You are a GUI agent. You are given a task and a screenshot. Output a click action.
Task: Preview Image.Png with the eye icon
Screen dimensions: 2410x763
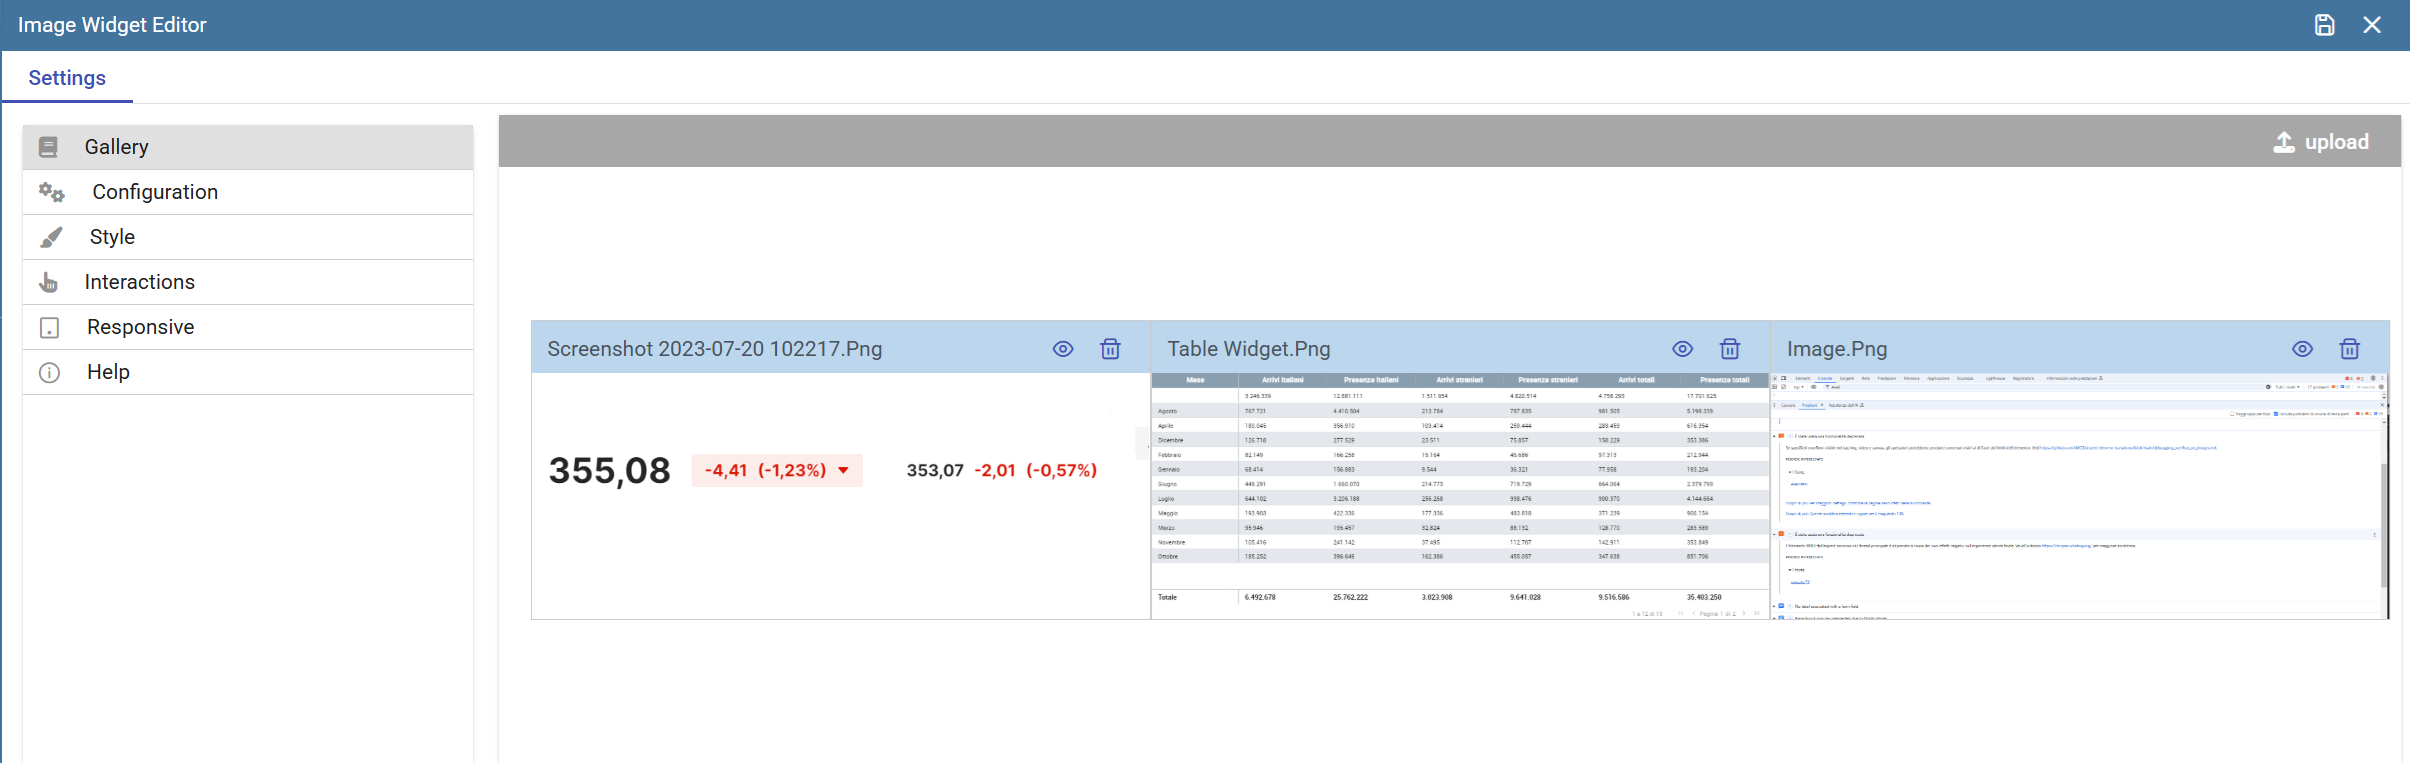(2303, 349)
